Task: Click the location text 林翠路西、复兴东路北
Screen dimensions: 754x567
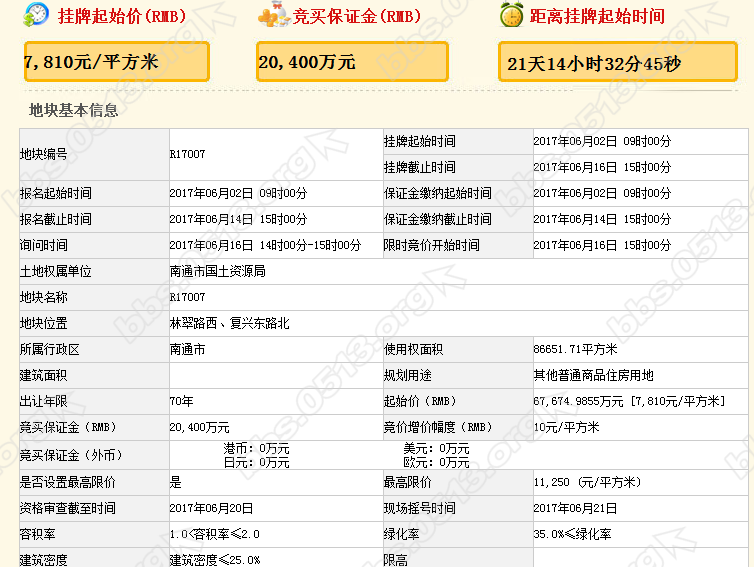Action: click(229, 323)
